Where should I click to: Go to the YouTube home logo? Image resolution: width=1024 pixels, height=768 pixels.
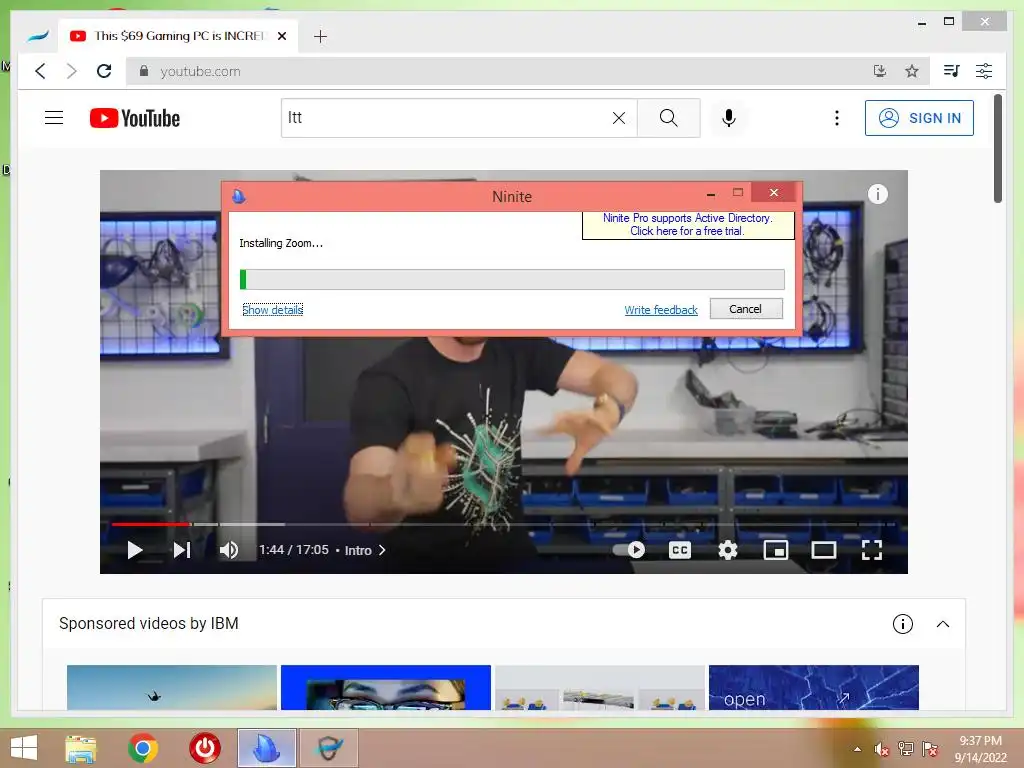(135, 118)
